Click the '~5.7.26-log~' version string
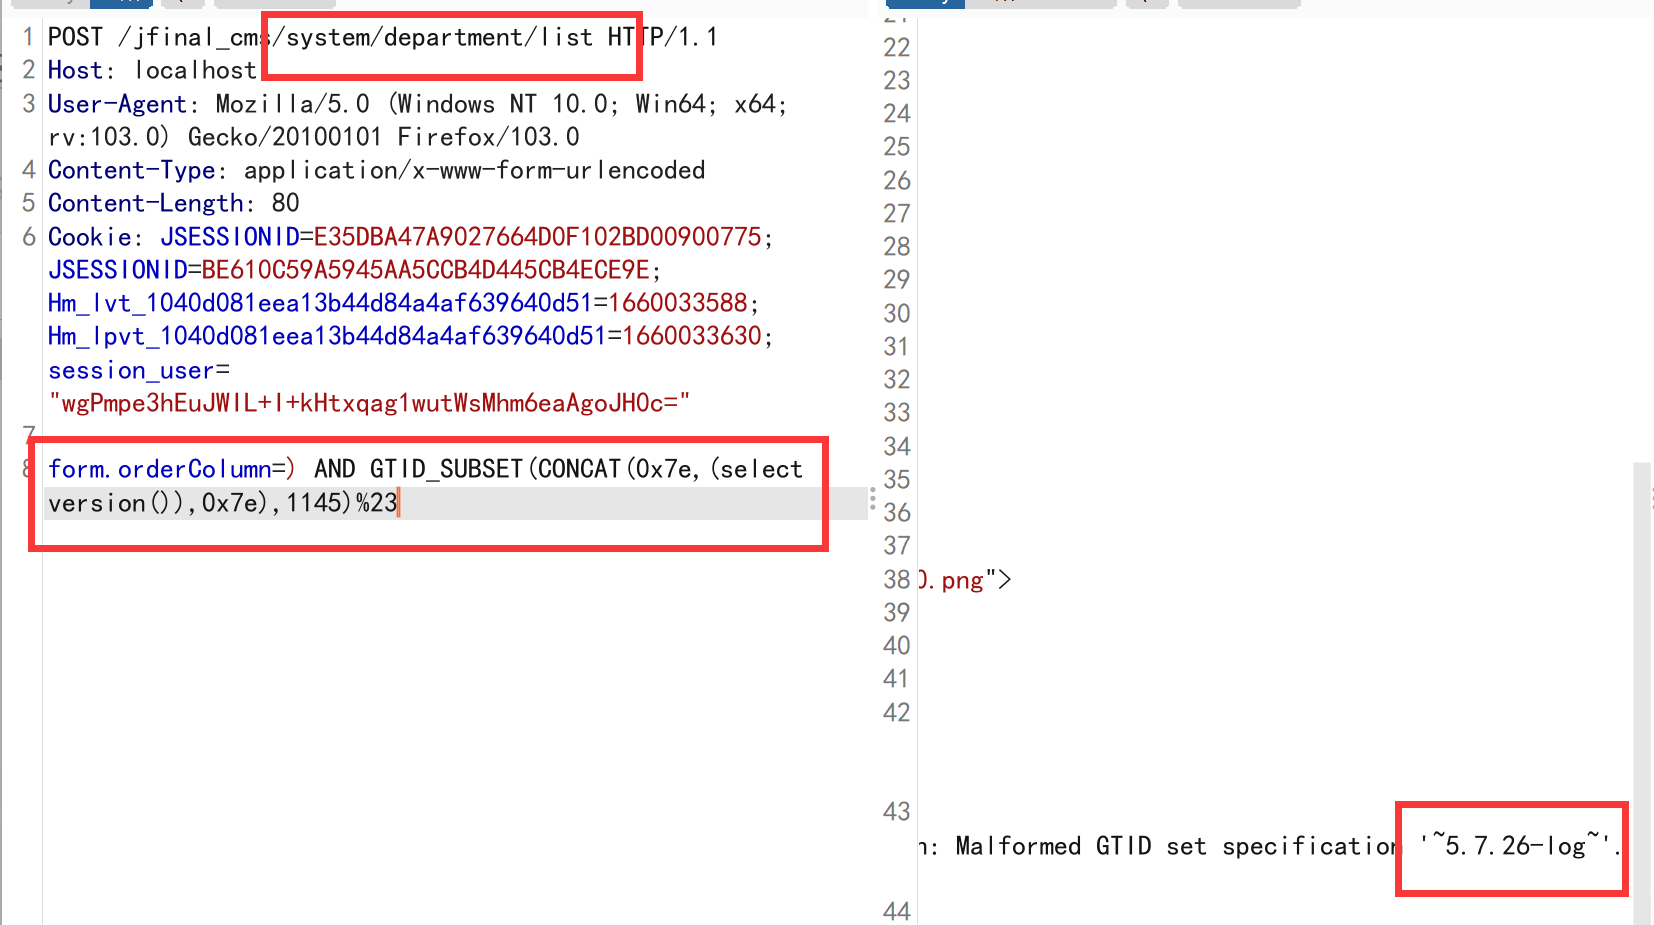Screen dimensions: 1654x925 point(1514,847)
